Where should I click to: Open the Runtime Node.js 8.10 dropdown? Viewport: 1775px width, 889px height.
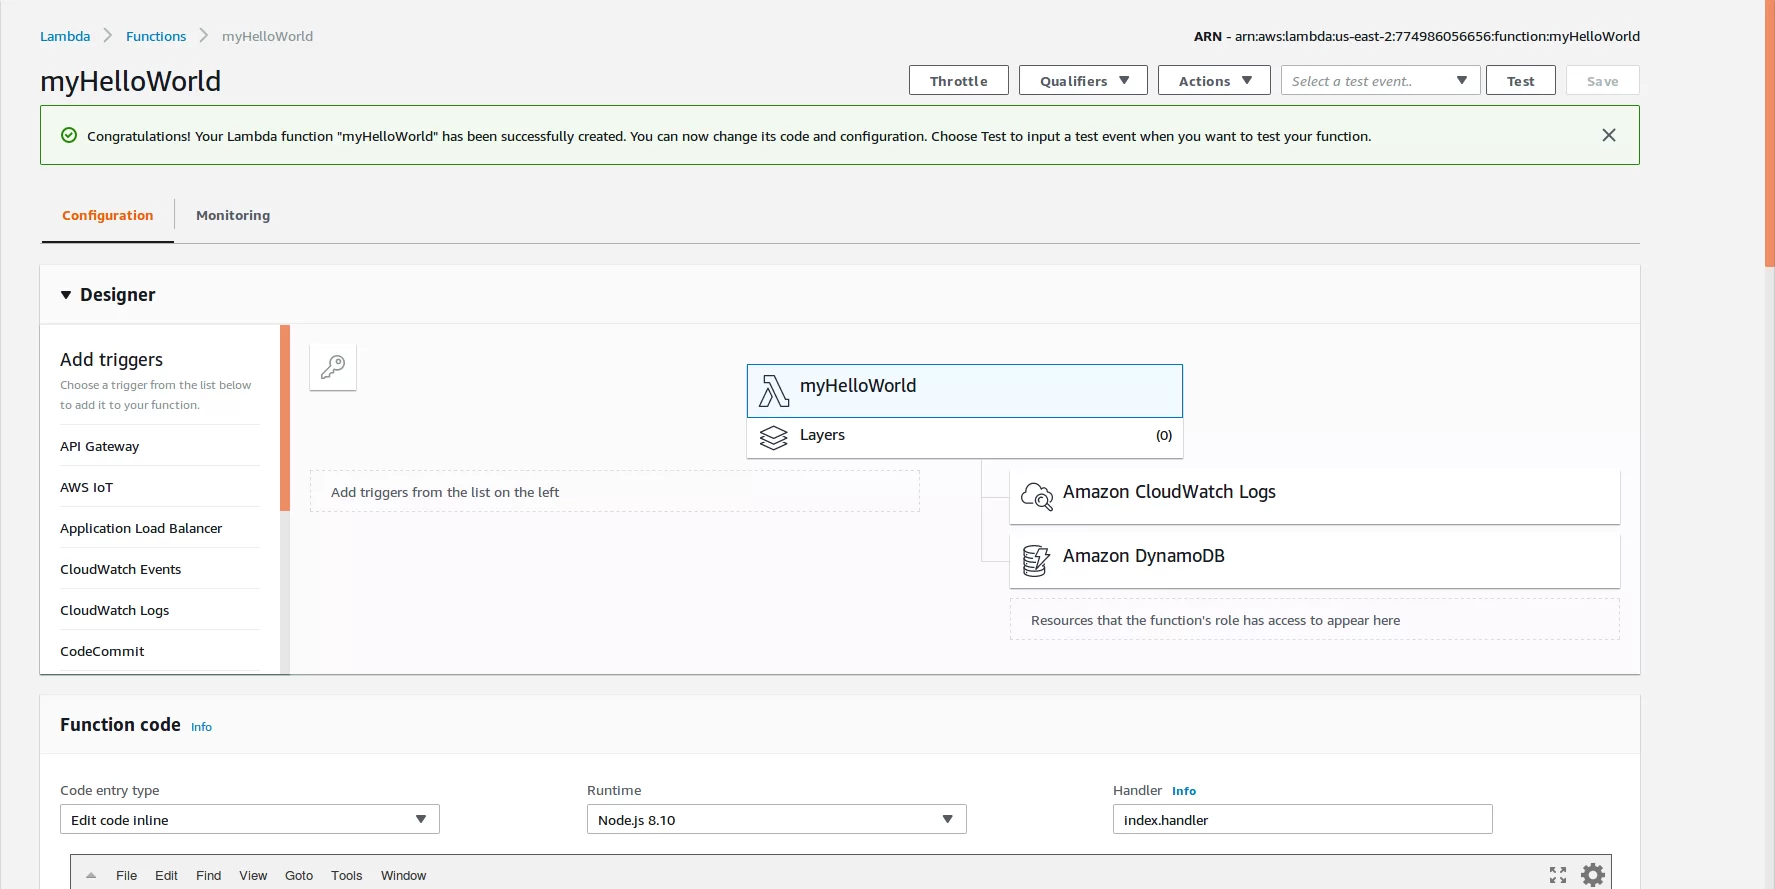775,820
